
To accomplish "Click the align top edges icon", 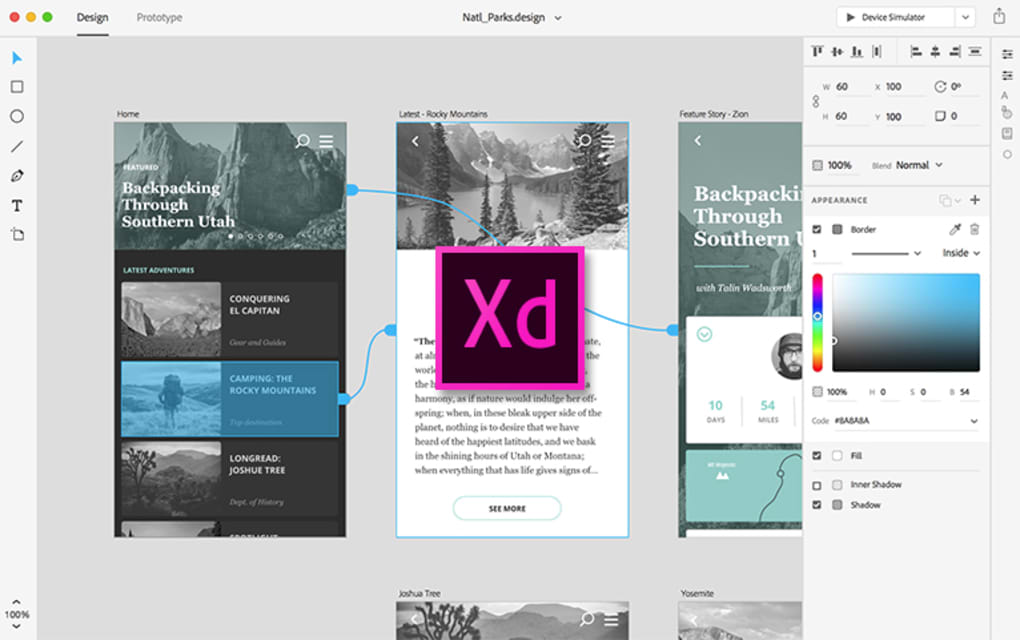I will coord(818,50).
